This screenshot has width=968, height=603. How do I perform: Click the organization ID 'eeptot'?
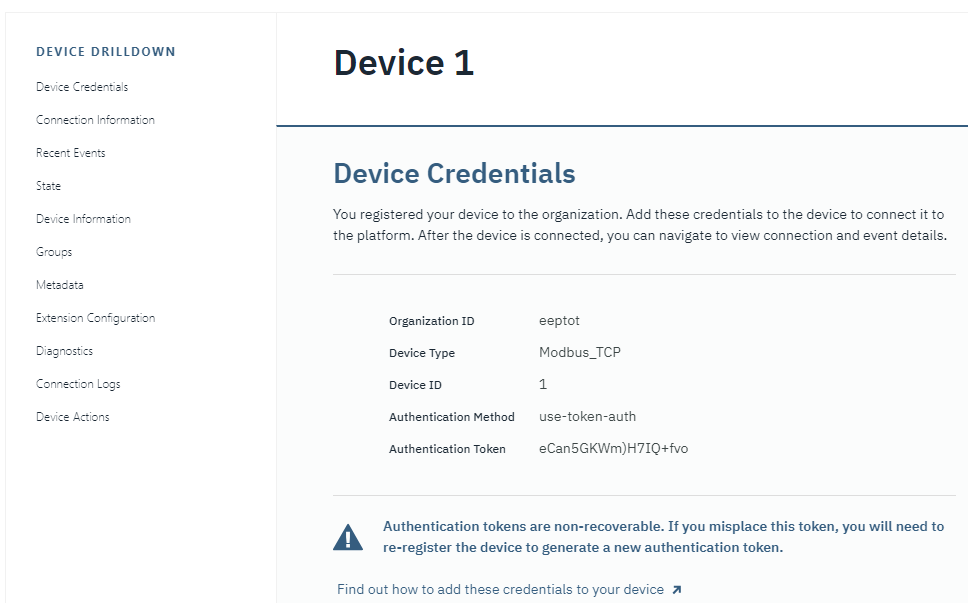point(557,320)
